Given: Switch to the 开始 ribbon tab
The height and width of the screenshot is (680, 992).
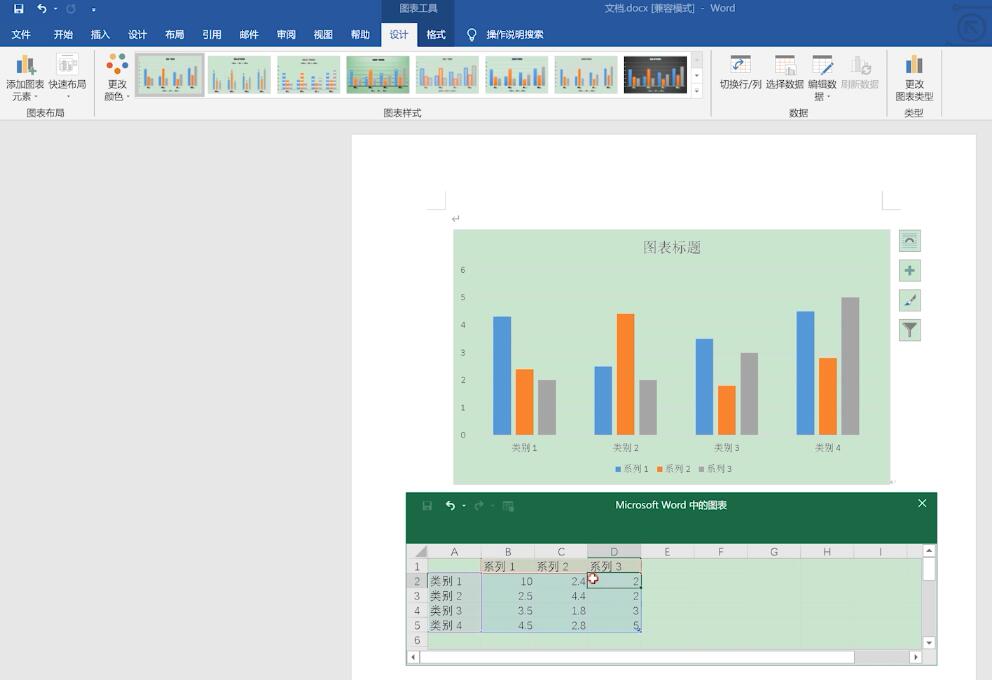Looking at the screenshot, I should pyautogui.click(x=63, y=35).
